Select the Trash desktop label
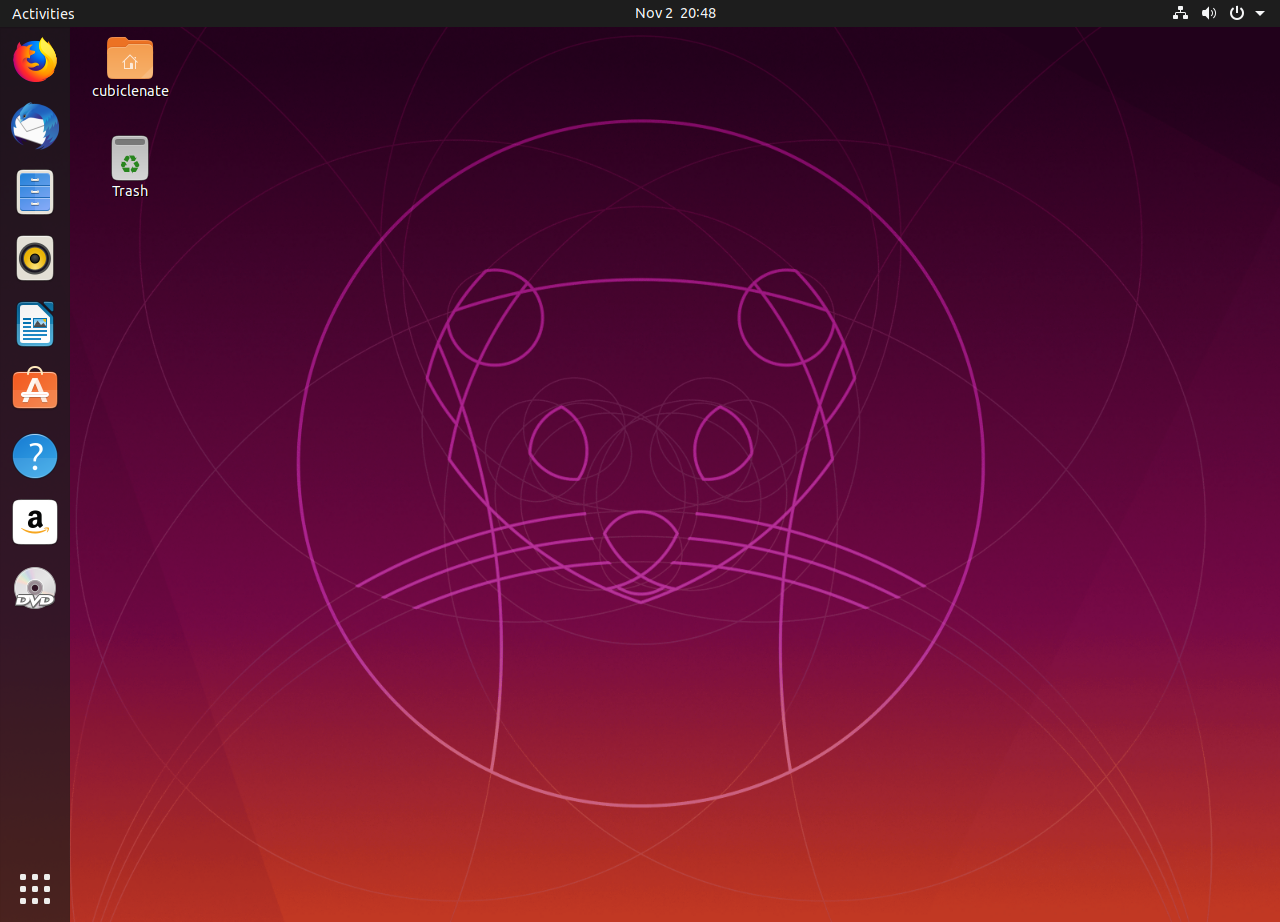The width and height of the screenshot is (1280, 922). coord(130,190)
